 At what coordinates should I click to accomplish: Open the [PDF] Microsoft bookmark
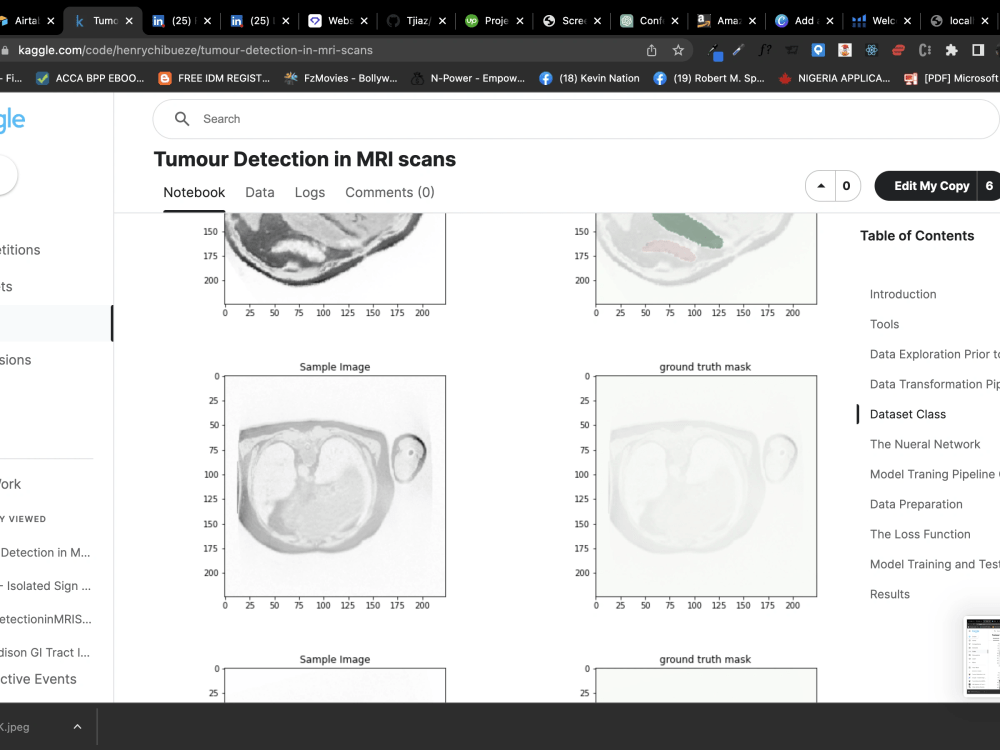tap(952, 78)
